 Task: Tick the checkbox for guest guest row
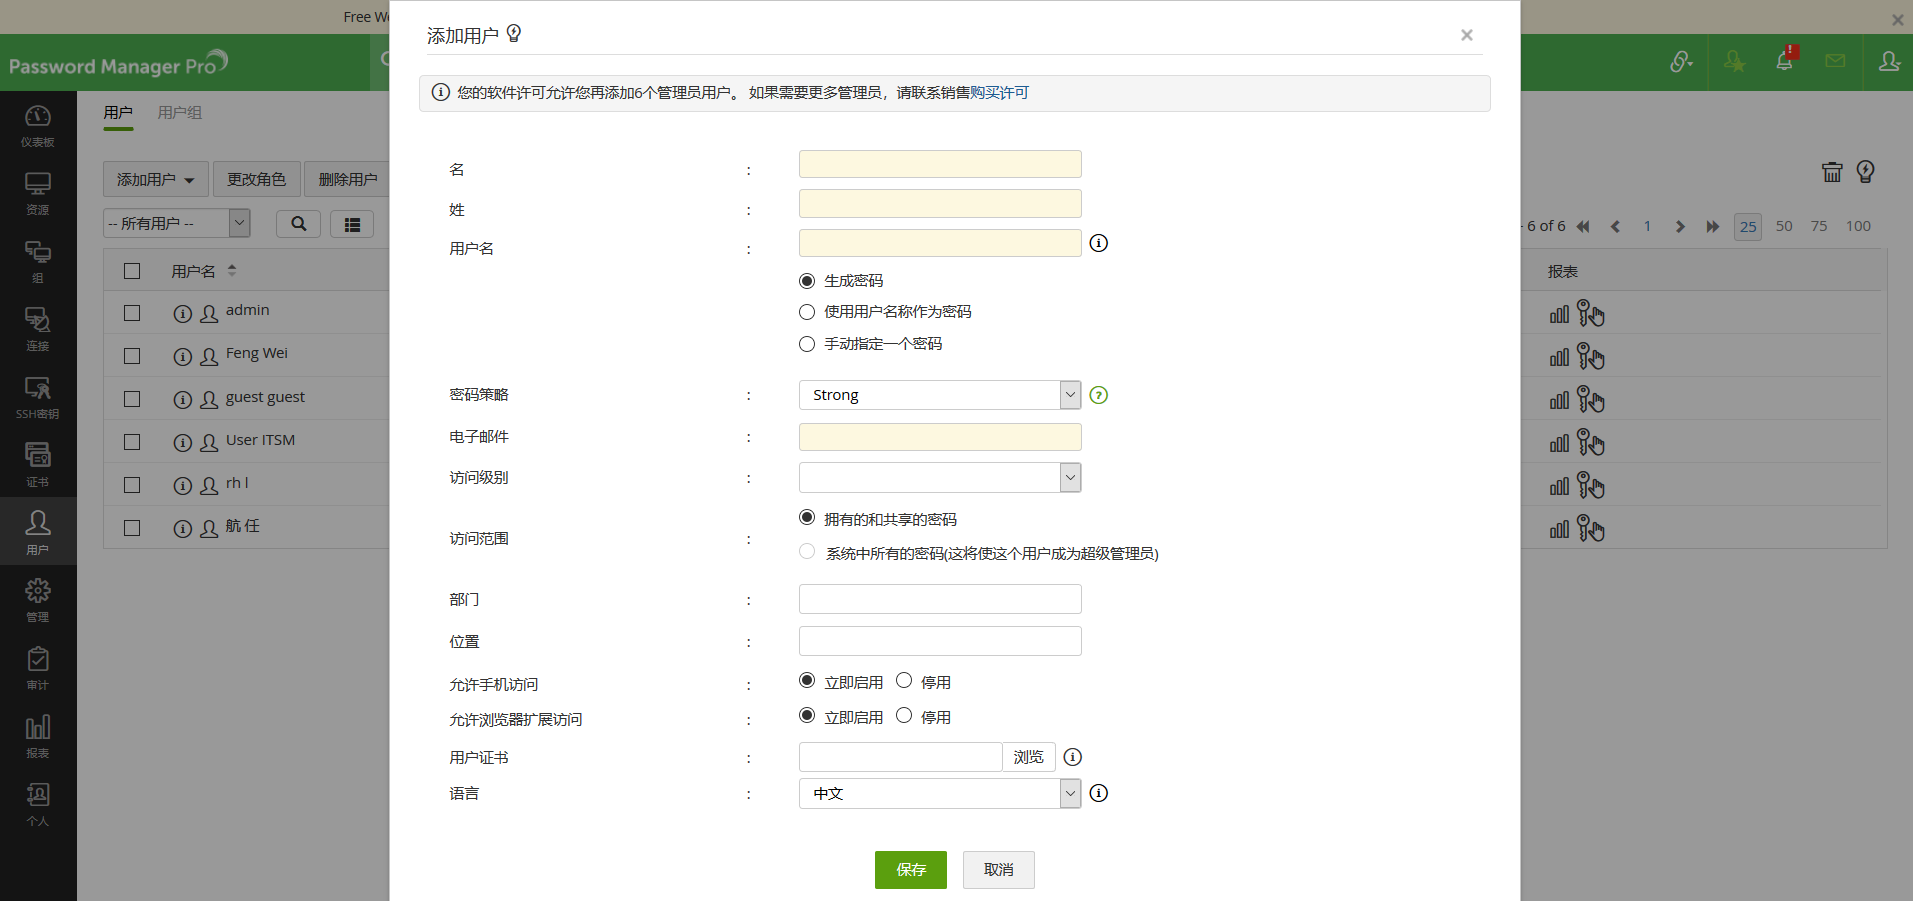click(132, 399)
